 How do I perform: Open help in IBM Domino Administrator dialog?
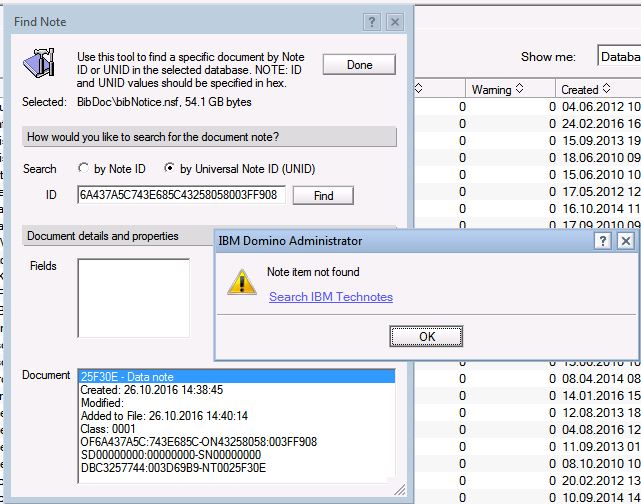pyautogui.click(x=603, y=241)
